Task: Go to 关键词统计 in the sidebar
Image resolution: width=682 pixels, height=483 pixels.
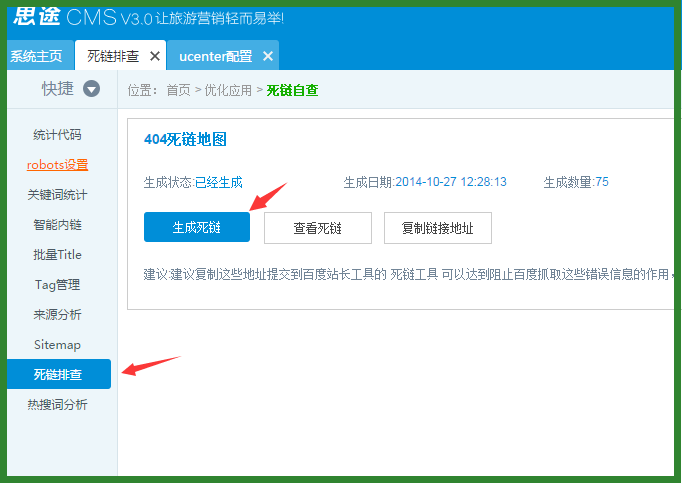Action: 57,195
